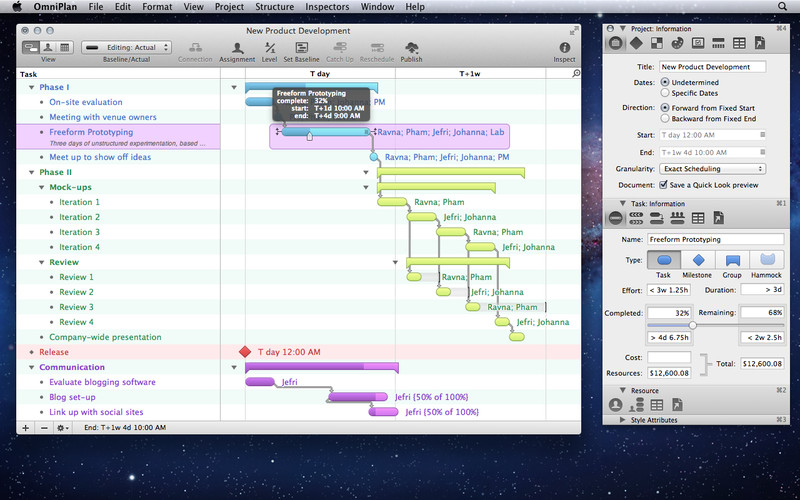The height and width of the screenshot is (500, 800).
Task: Open the Granularity Exact Scheduling dropdown
Action: pyautogui.click(x=712, y=169)
